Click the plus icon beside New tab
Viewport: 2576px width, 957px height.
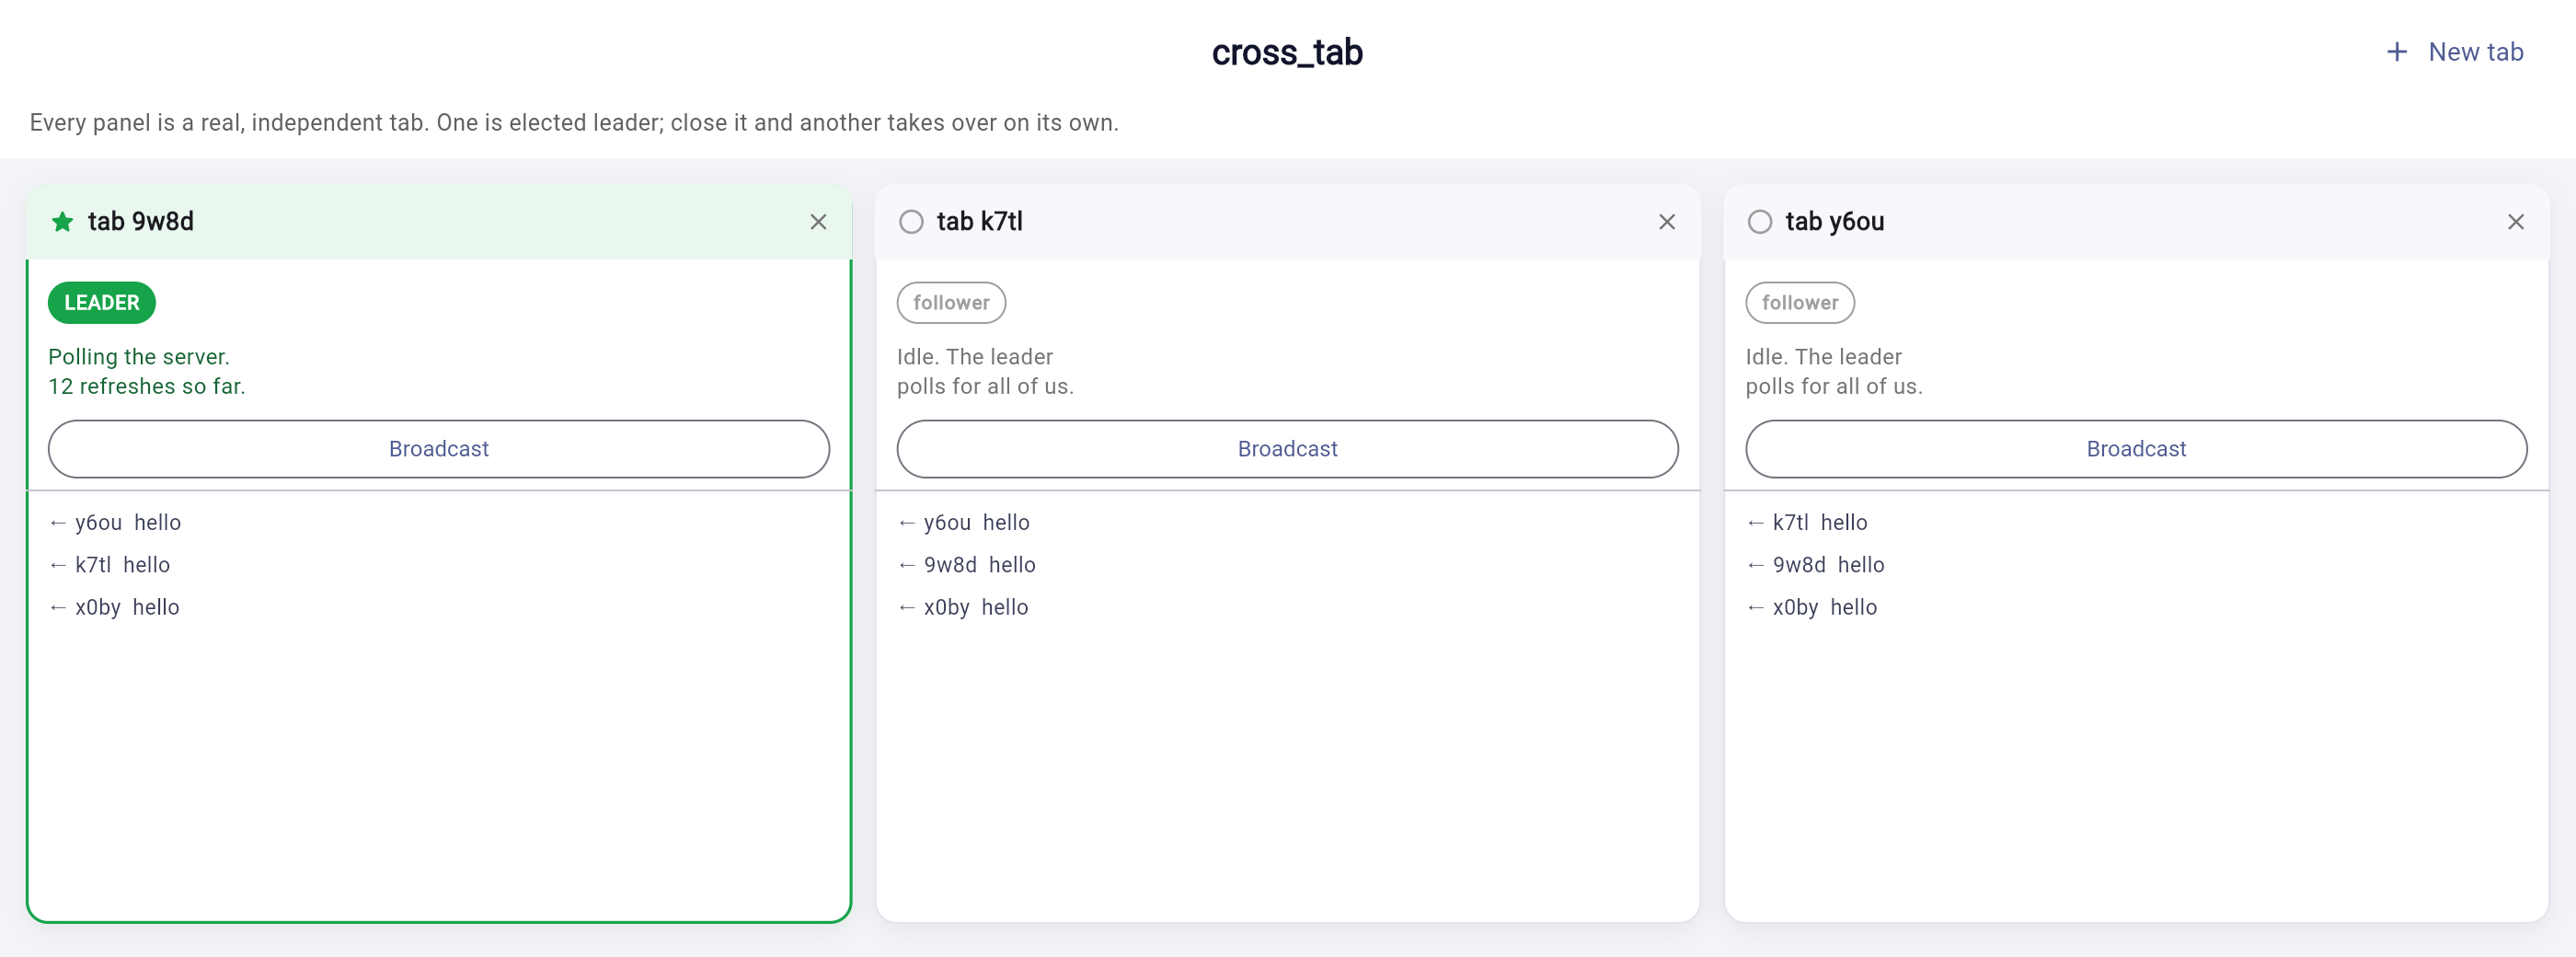point(2397,52)
